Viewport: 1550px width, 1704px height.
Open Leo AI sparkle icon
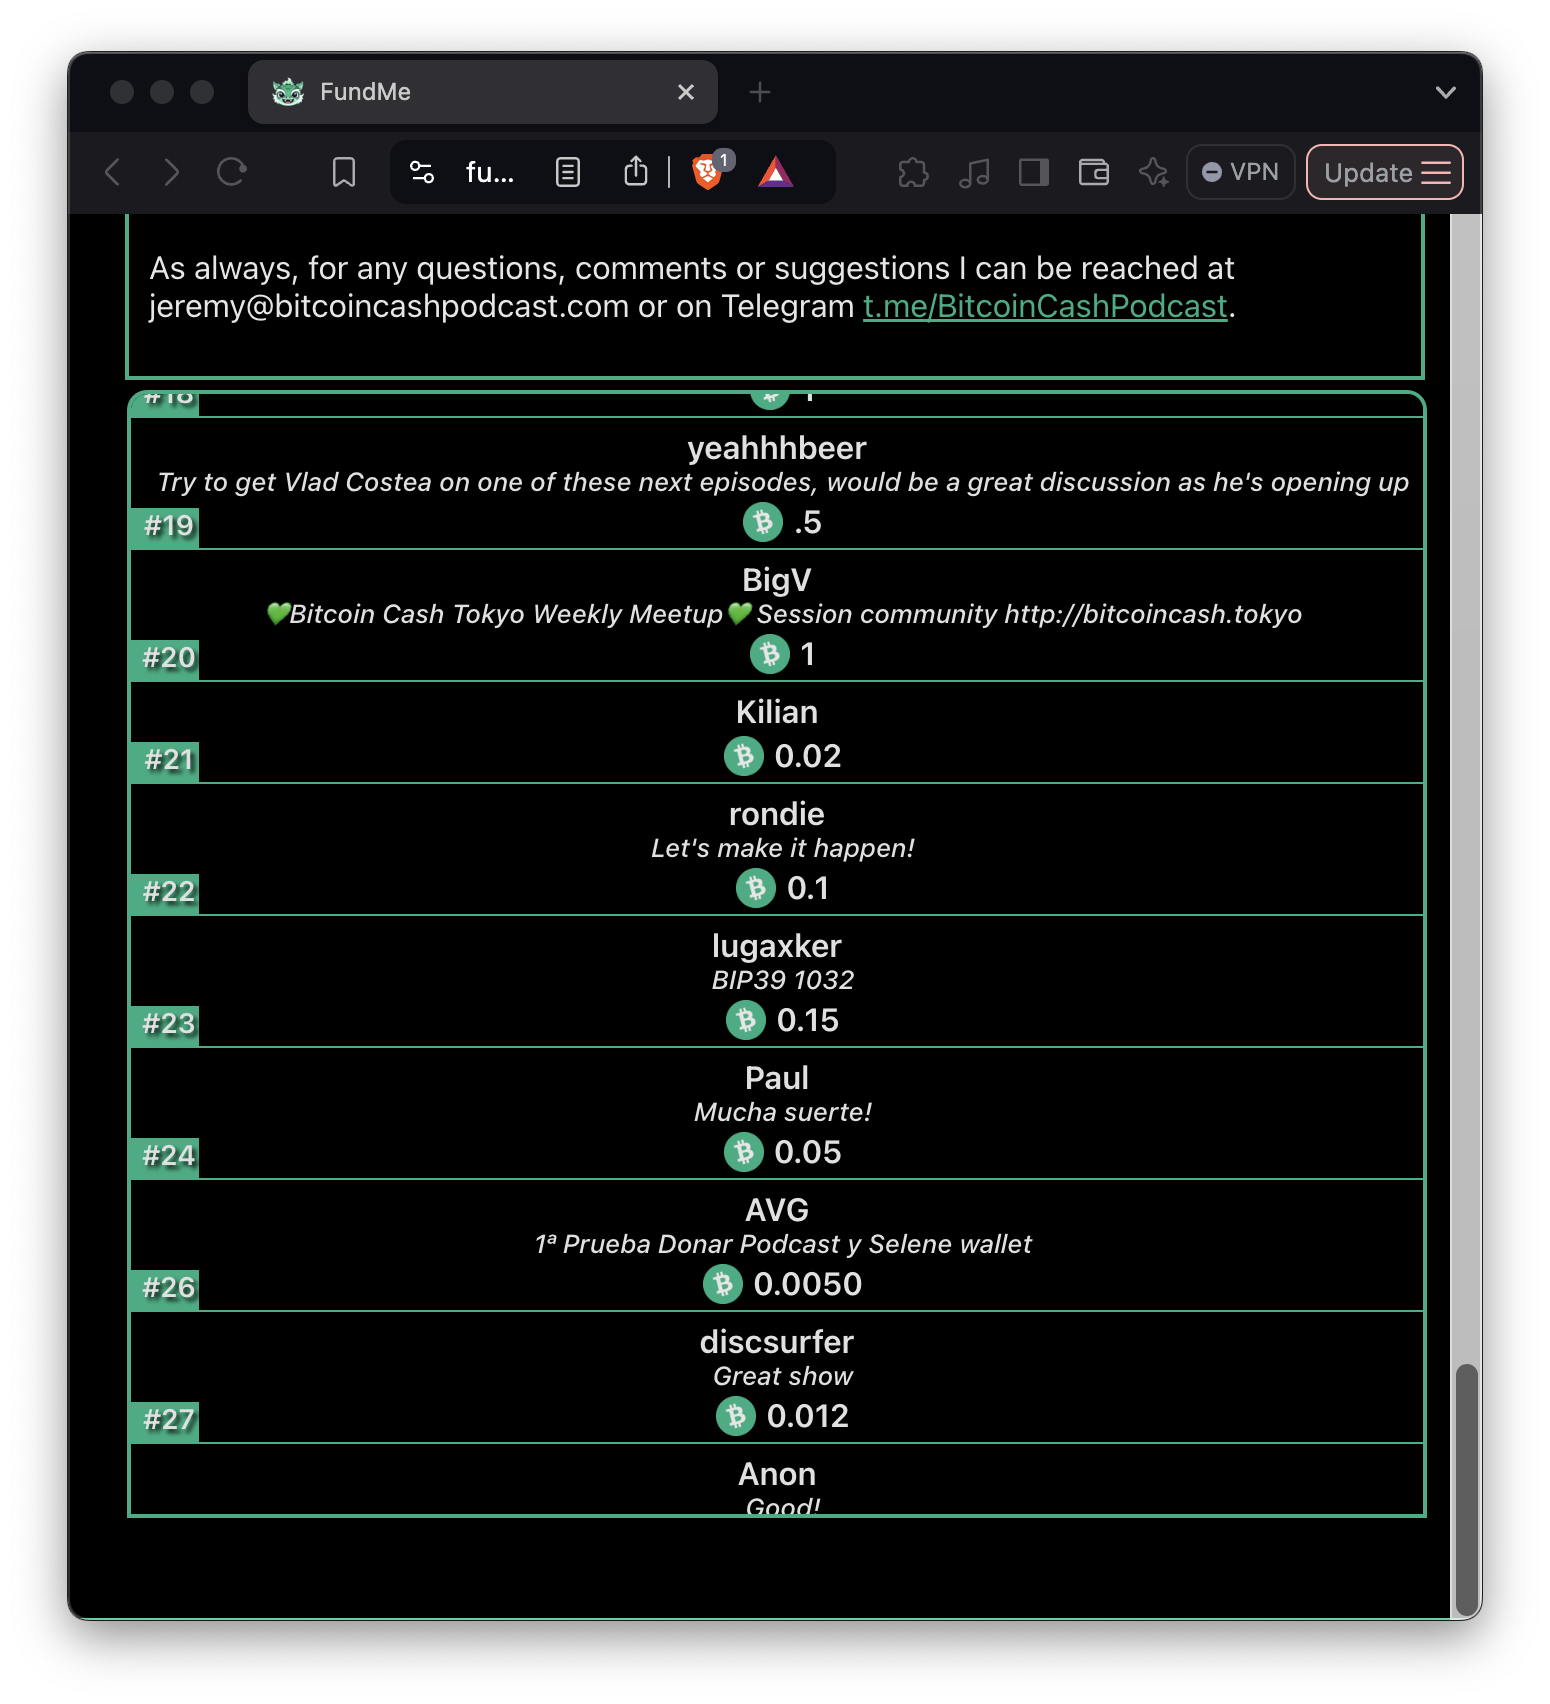coord(1153,173)
